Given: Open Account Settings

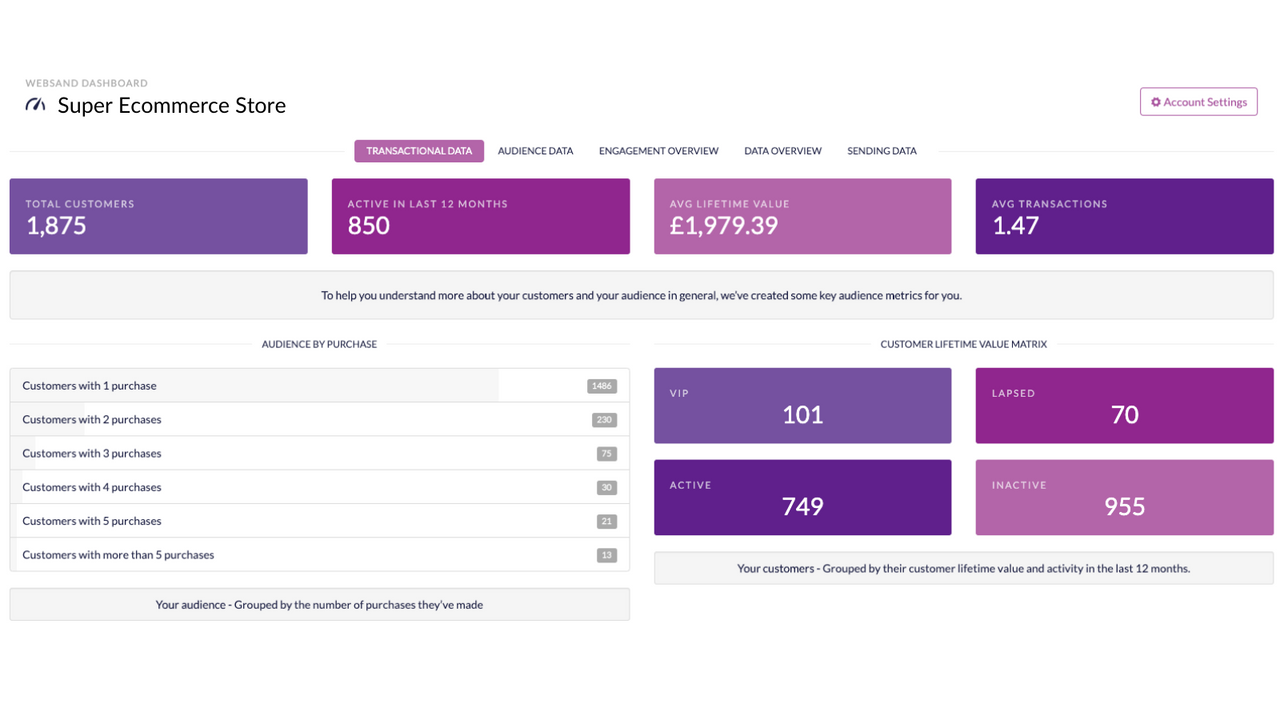Looking at the screenshot, I should (1198, 101).
